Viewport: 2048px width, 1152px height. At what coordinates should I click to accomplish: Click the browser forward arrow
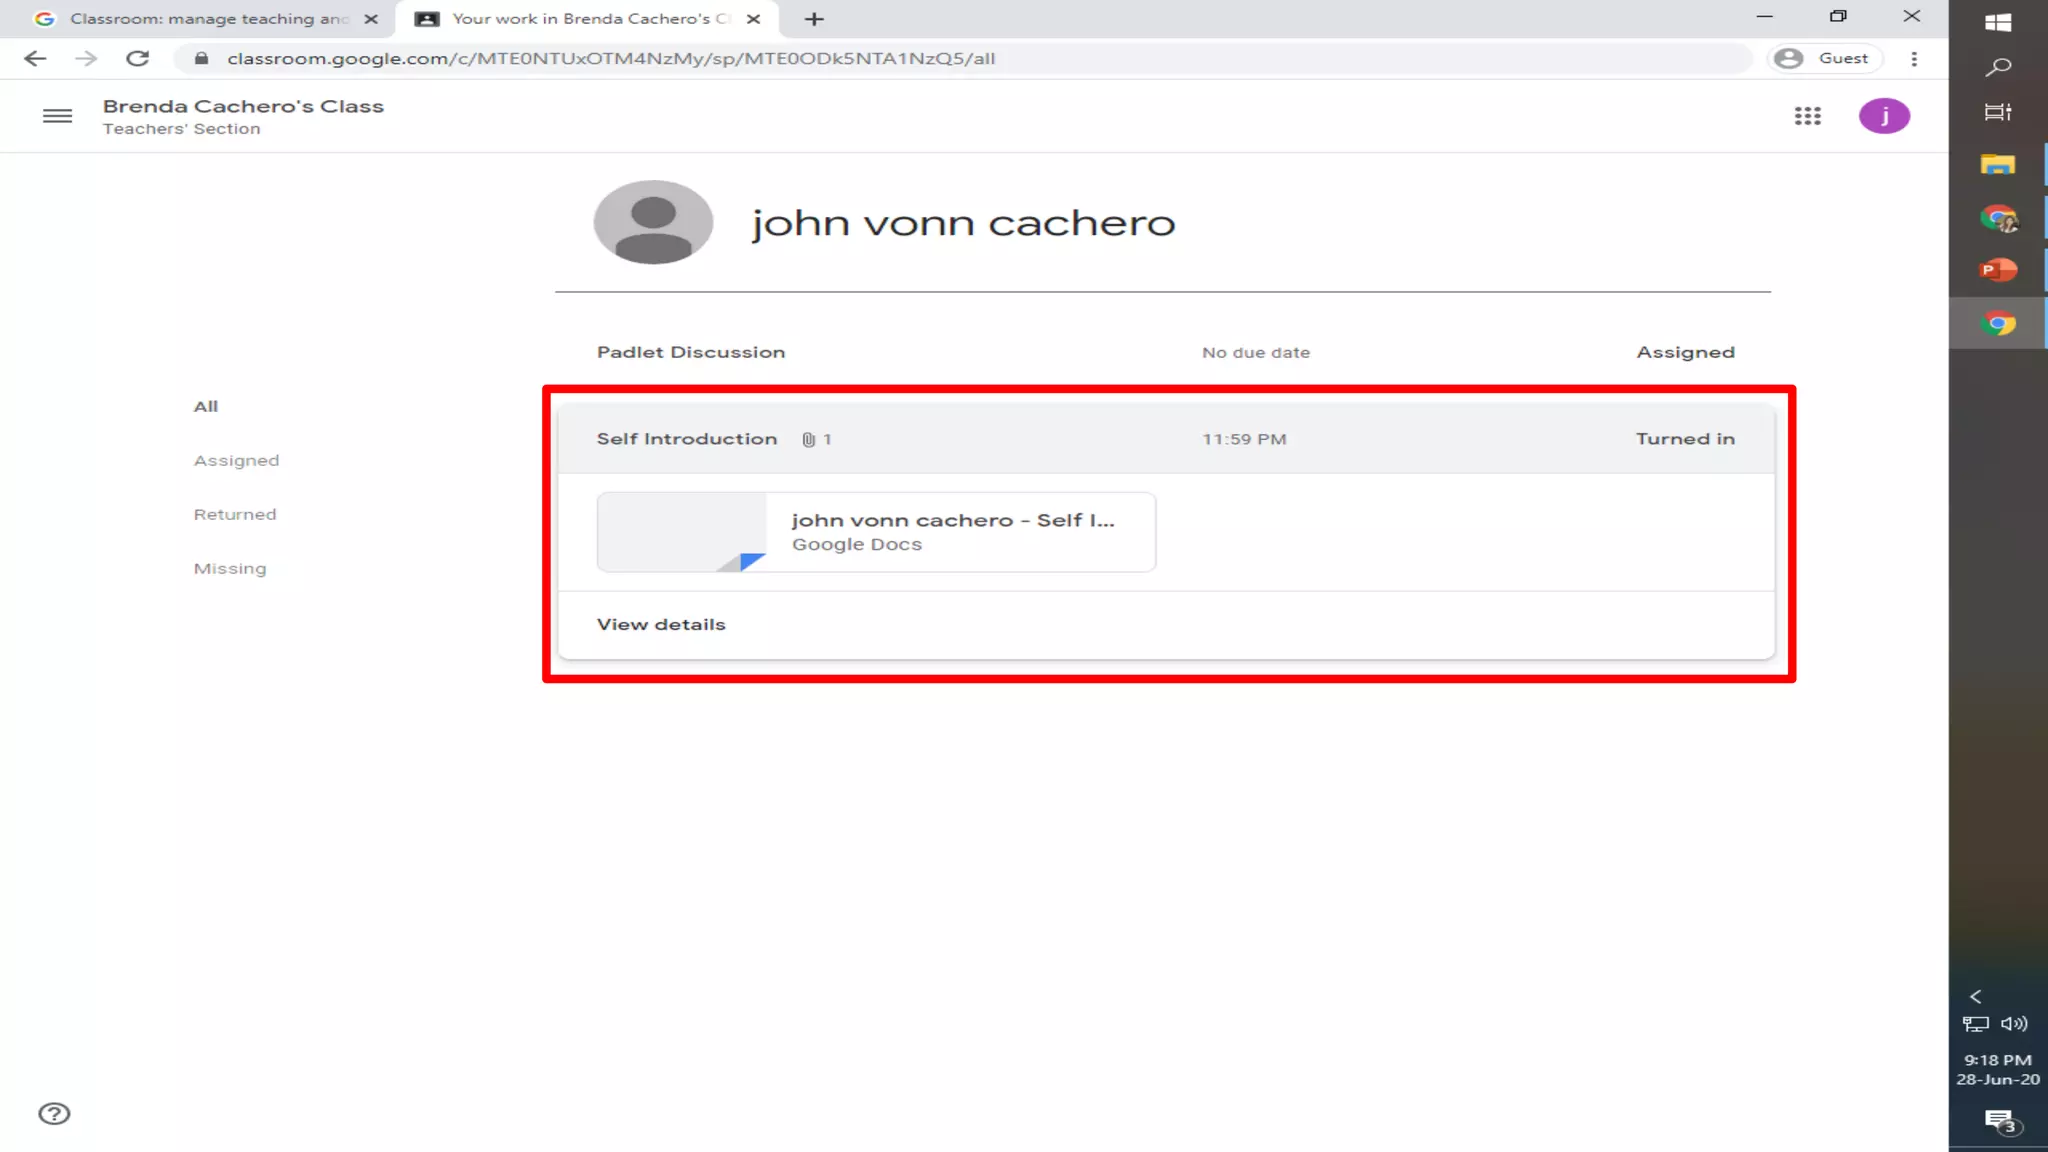pyautogui.click(x=87, y=58)
